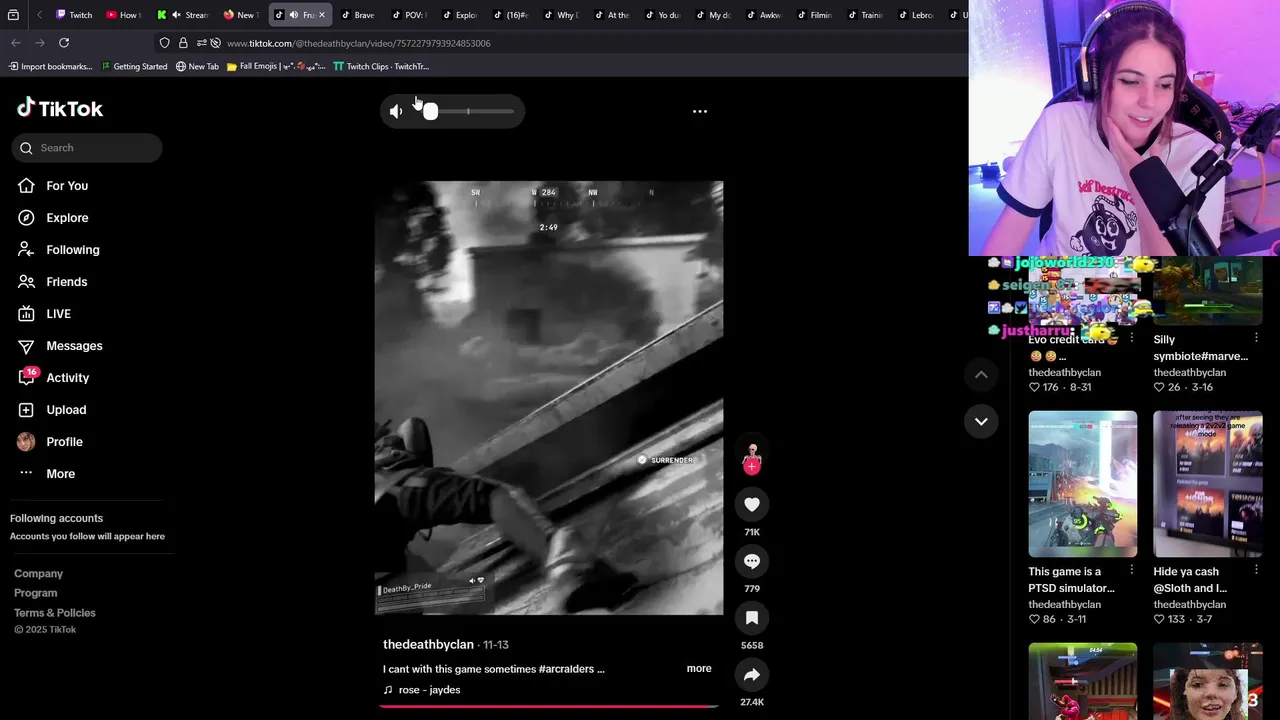Open Import bookmarks in toolbar
The image size is (1280, 720).
pyautogui.click(x=50, y=66)
